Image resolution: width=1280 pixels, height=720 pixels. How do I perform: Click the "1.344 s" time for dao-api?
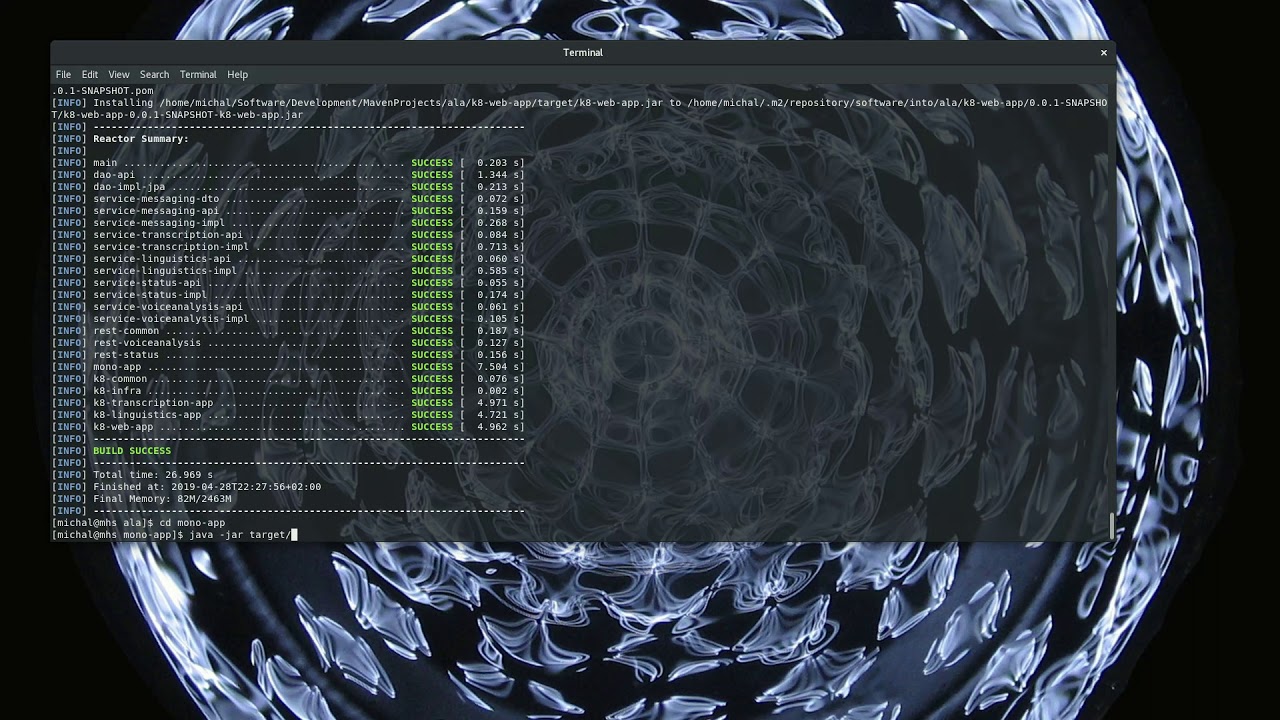498,175
